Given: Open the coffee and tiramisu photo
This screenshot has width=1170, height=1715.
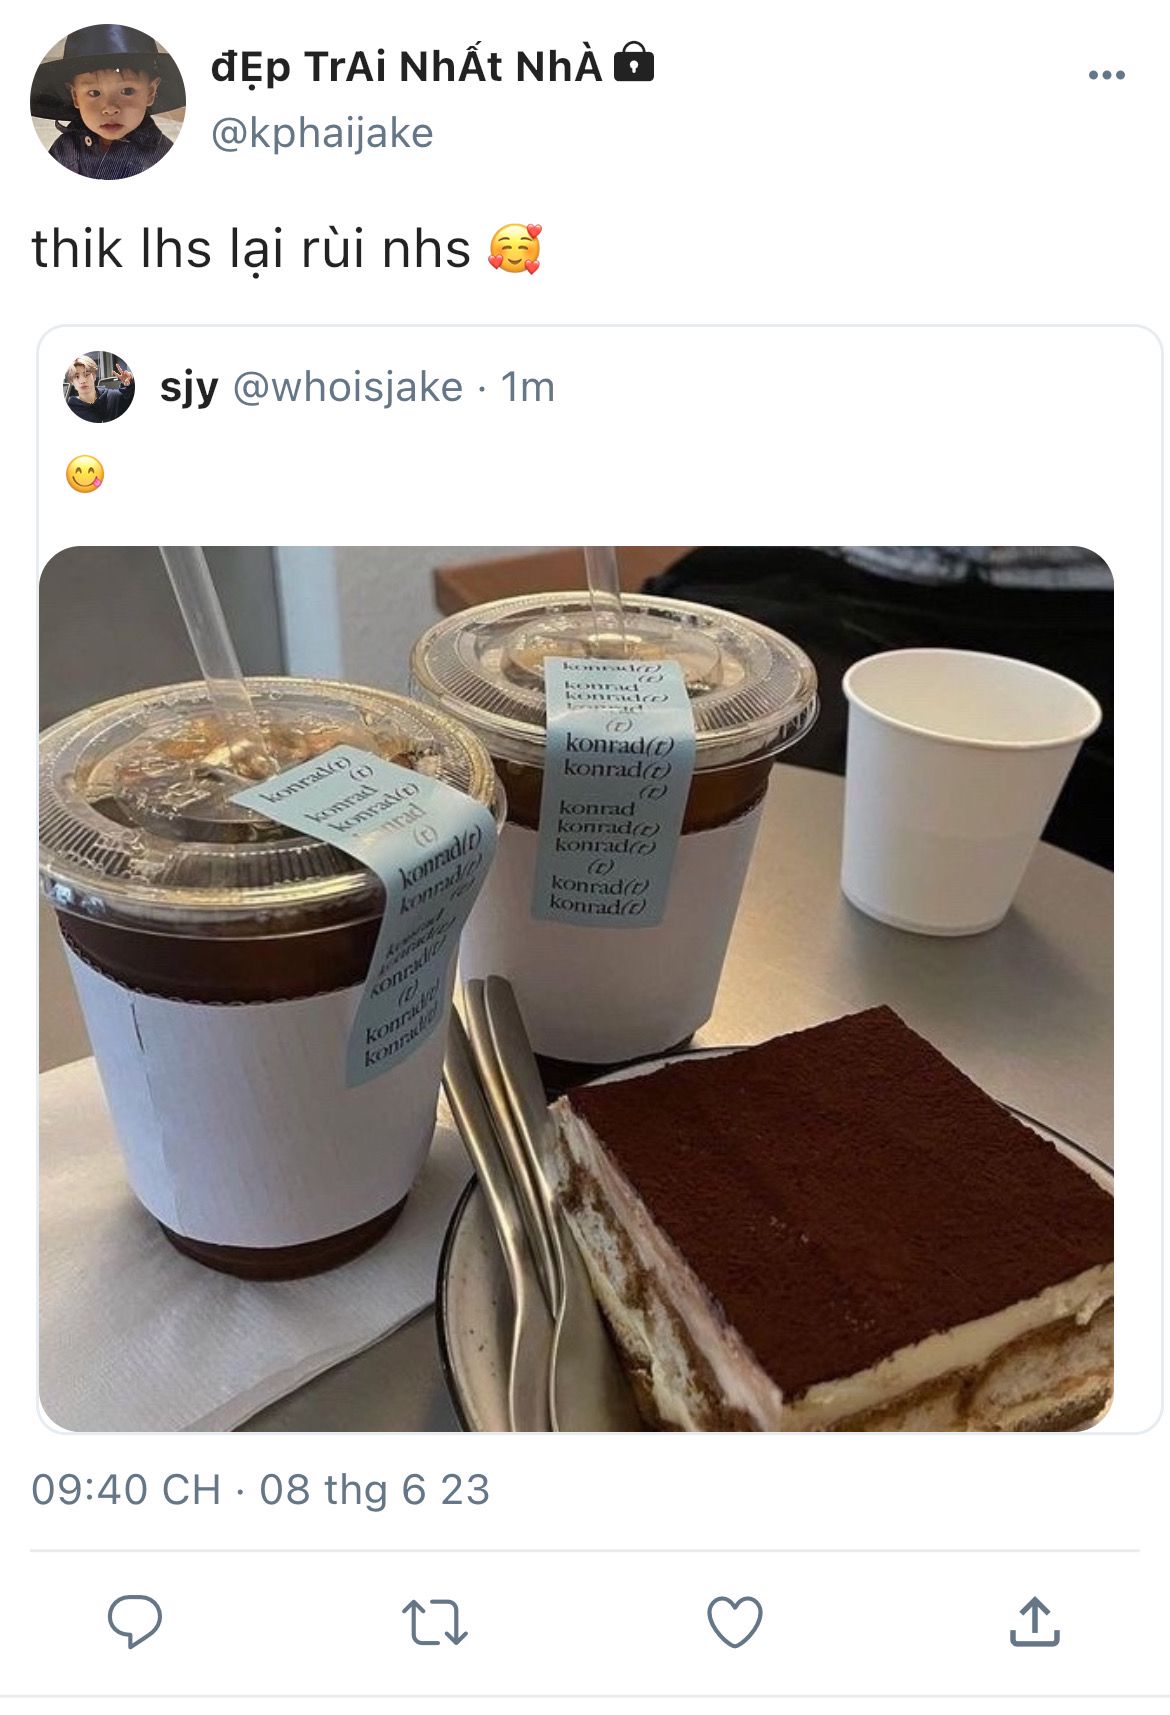Looking at the screenshot, I should pyautogui.click(x=576, y=988).
